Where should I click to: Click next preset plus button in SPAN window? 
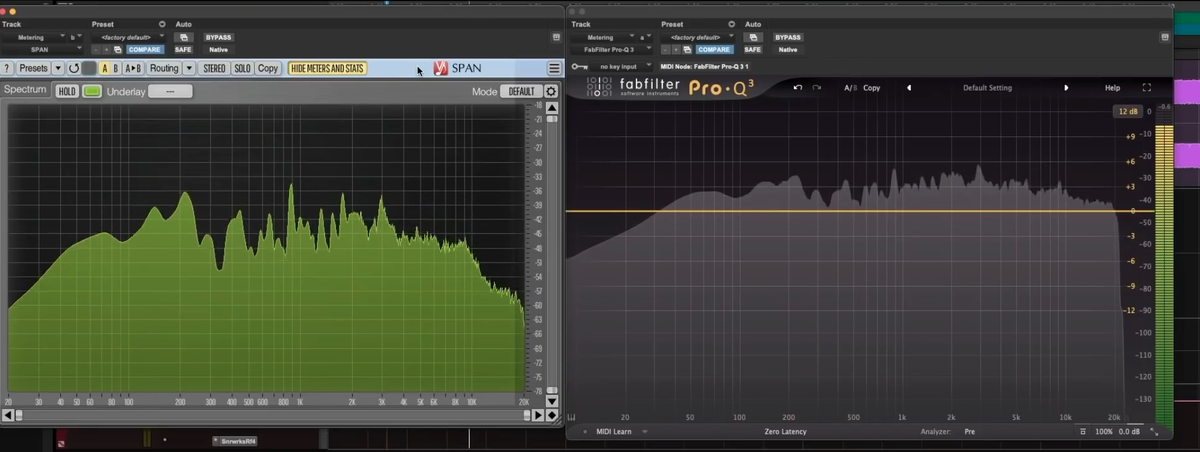pyautogui.click(x=106, y=49)
